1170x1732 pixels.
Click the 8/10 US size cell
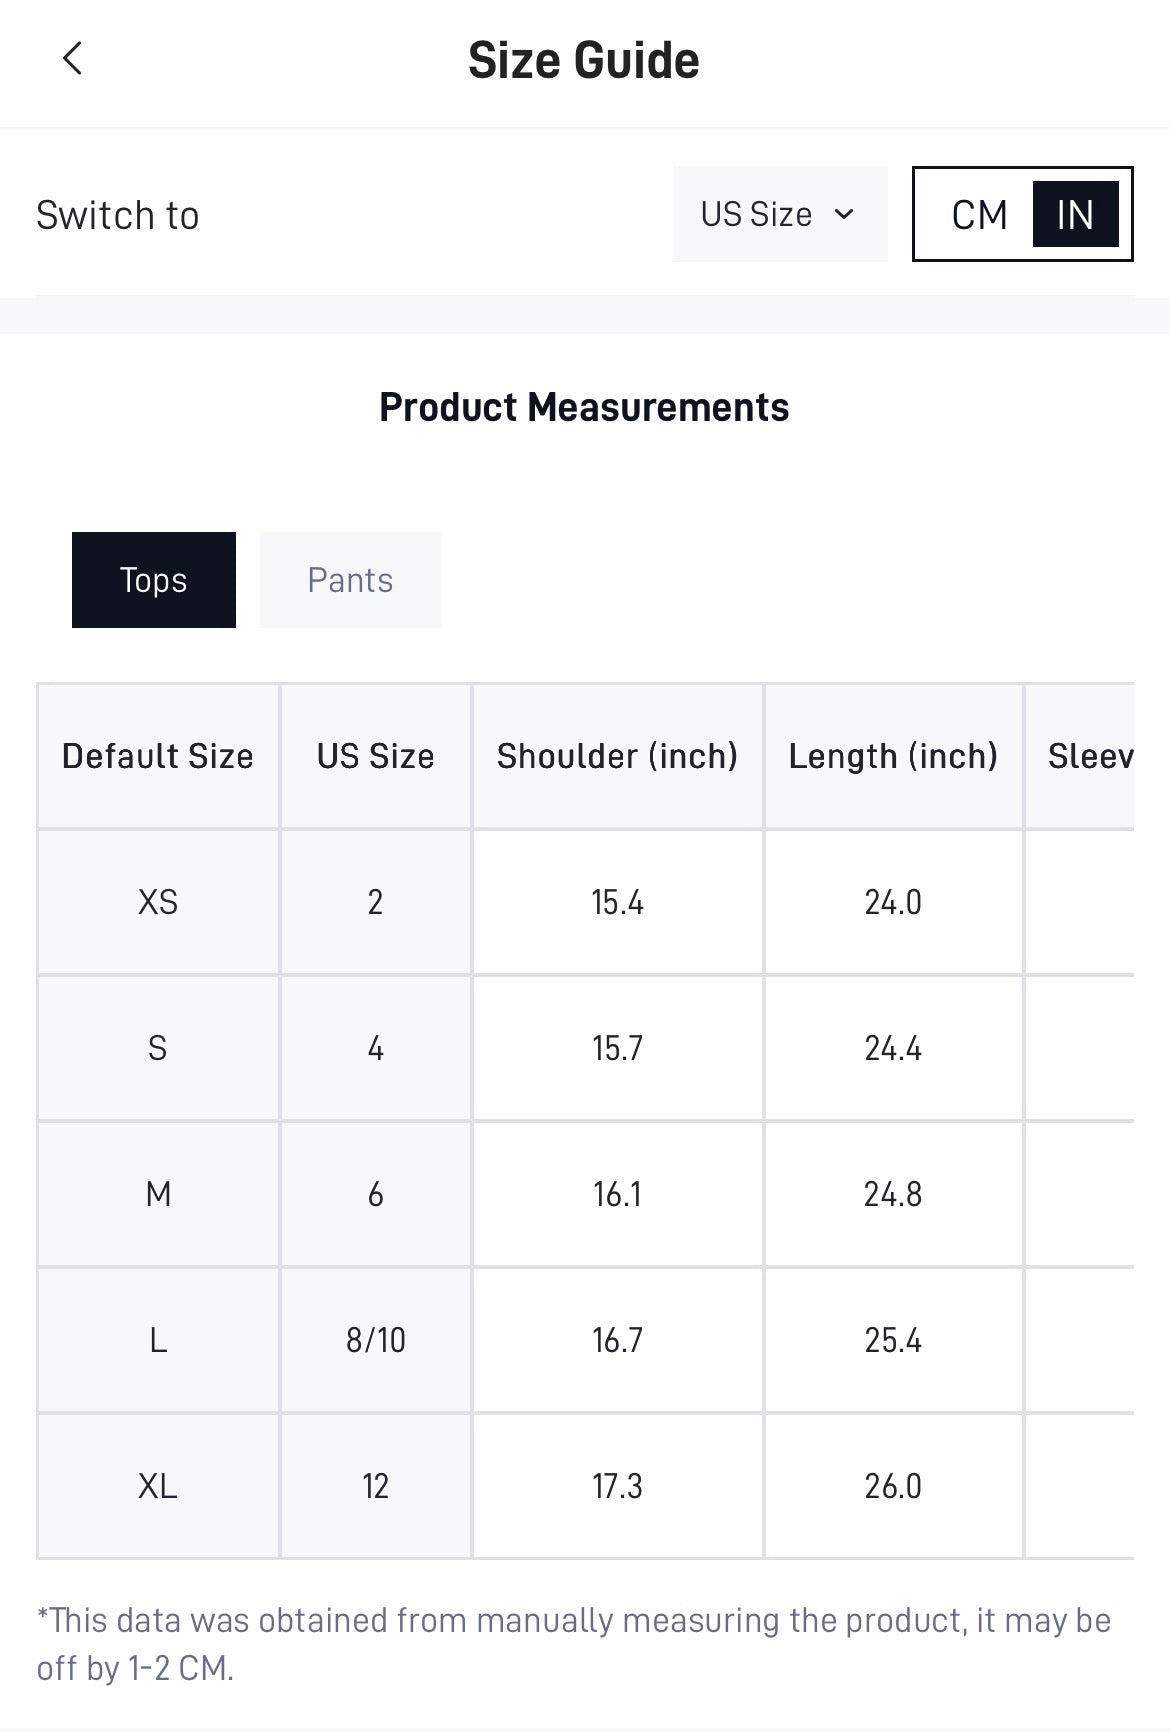tap(376, 1340)
